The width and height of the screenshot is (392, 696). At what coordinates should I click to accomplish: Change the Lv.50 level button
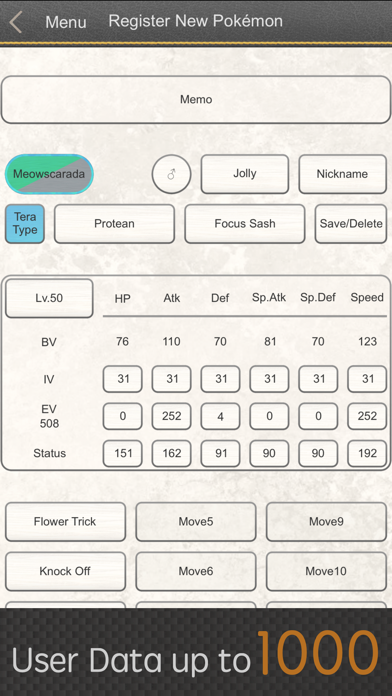coord(49,298)
